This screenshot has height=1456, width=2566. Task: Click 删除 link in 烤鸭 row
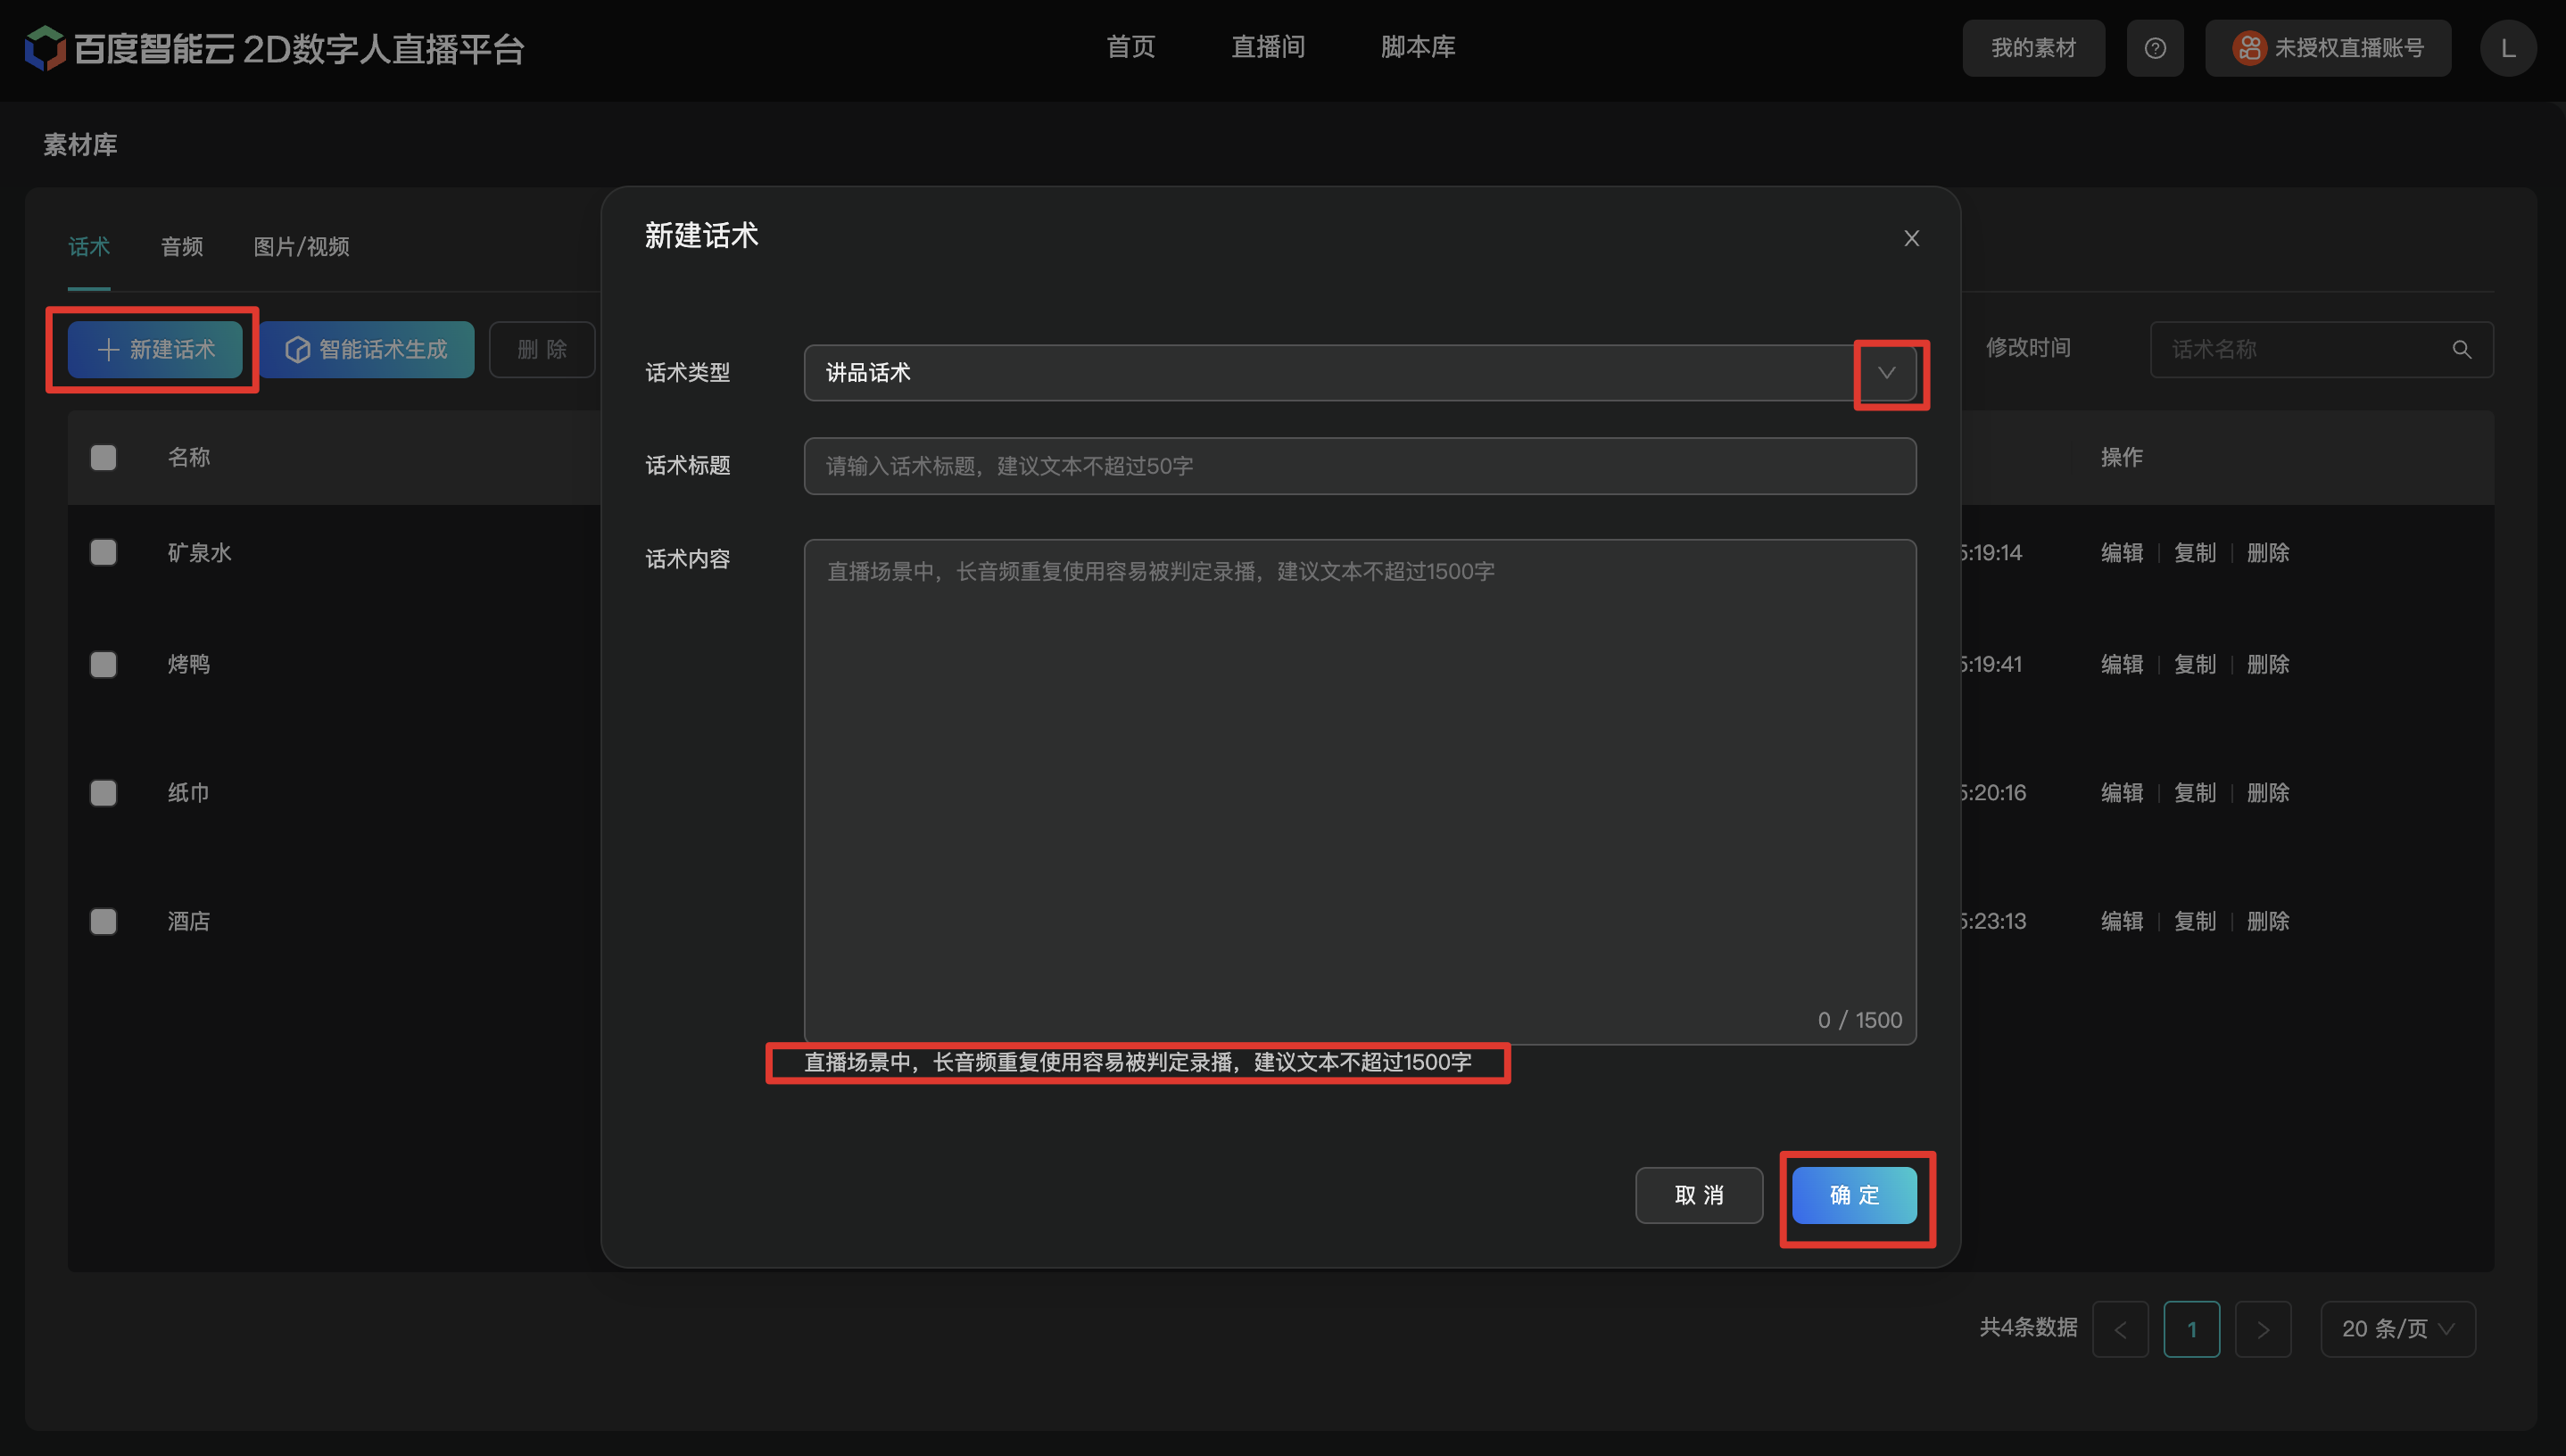click(x=2268, y=664)
